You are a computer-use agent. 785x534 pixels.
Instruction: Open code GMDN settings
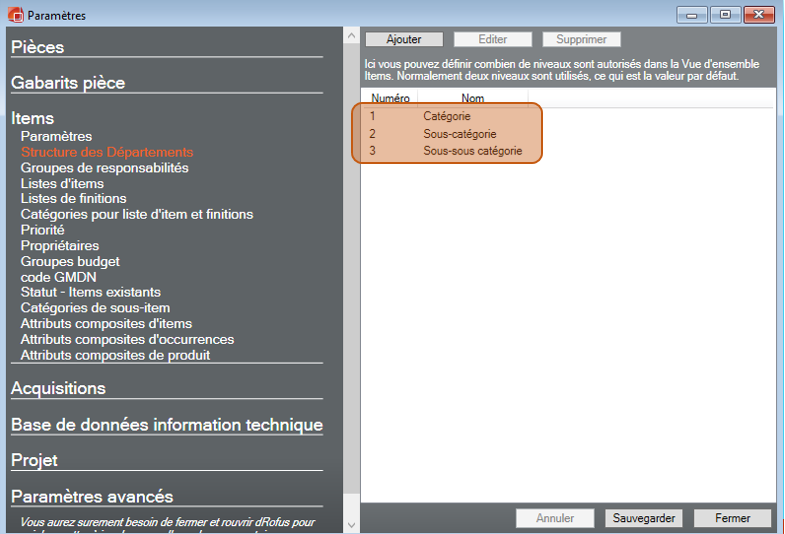[58, 277]
